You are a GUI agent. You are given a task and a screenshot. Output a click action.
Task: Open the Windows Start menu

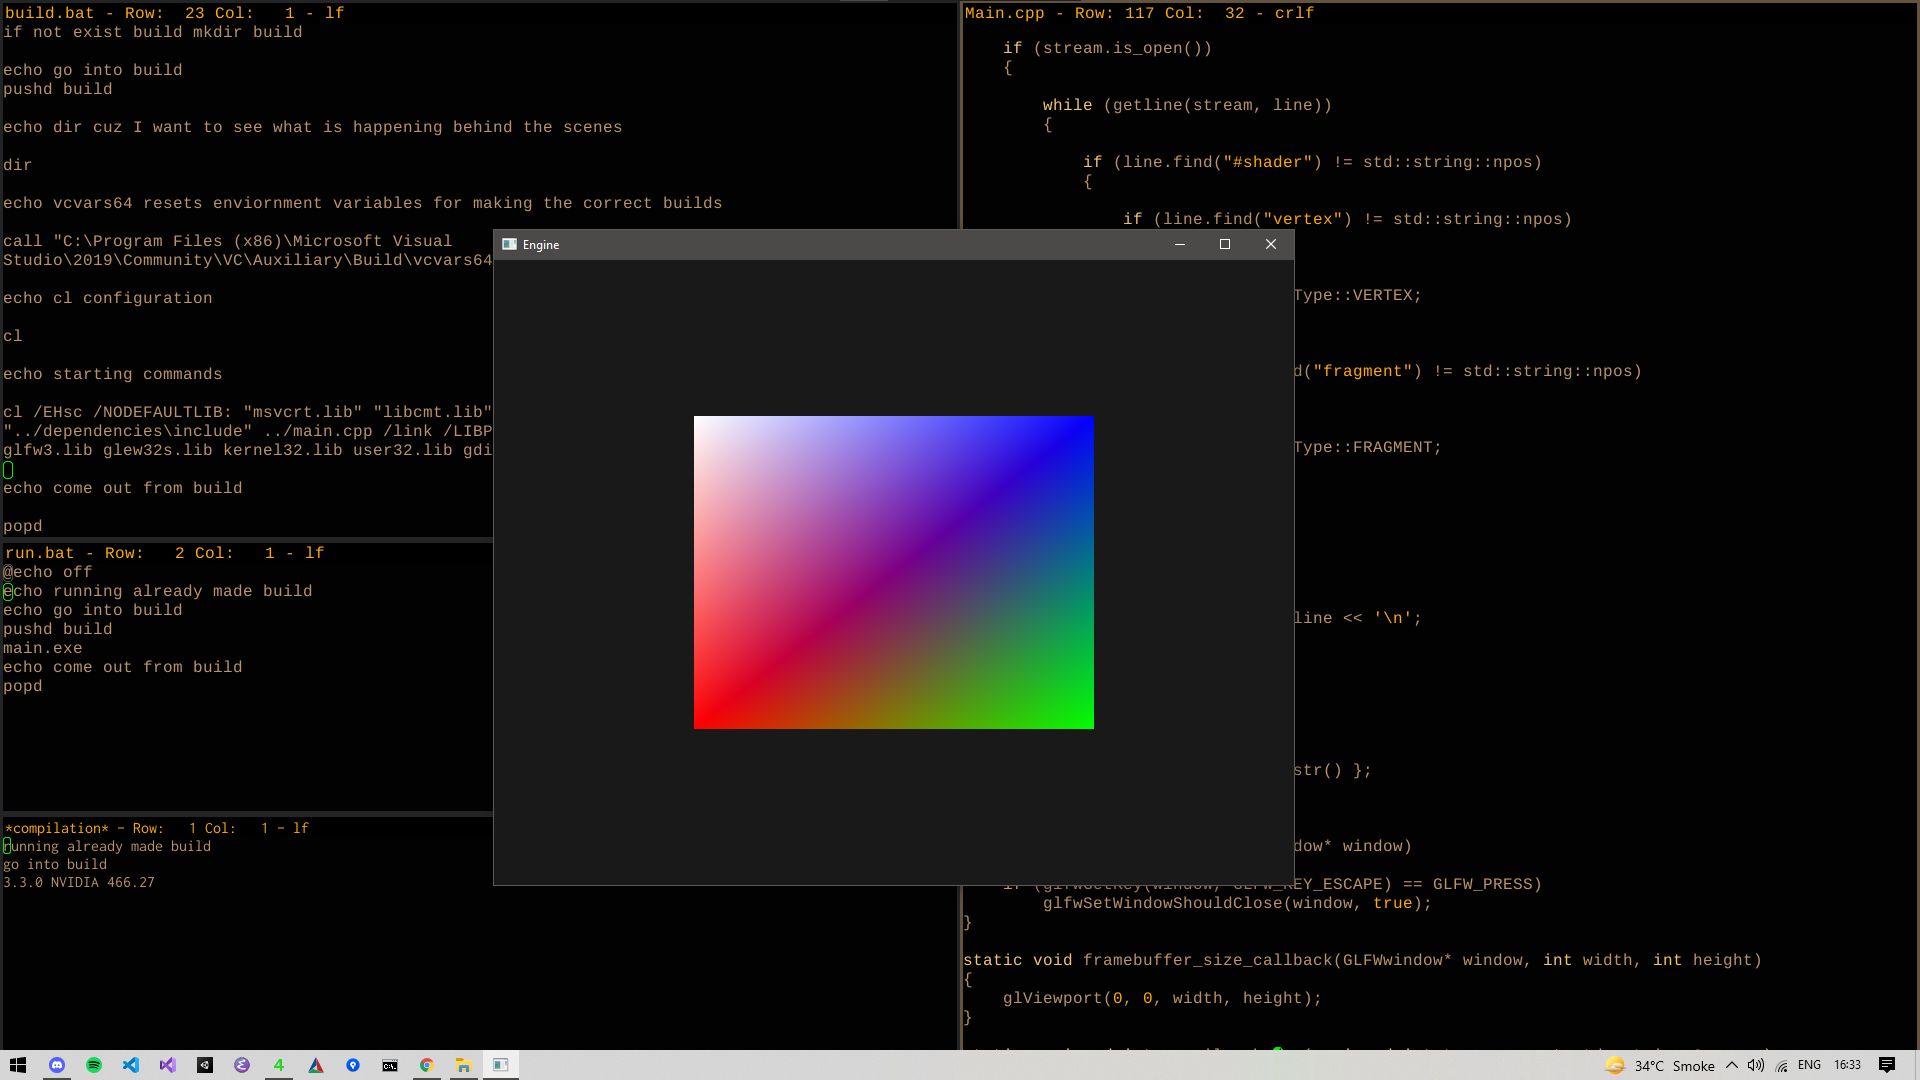[18, 1065]
